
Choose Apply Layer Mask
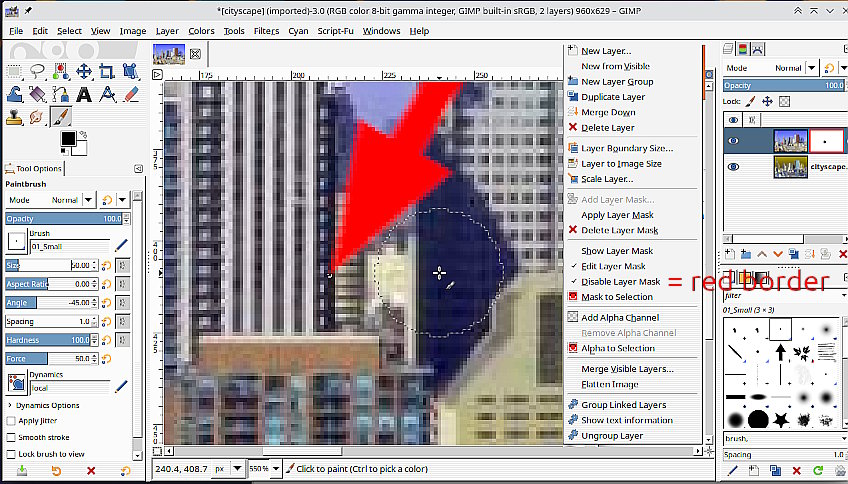coord(617,215)
